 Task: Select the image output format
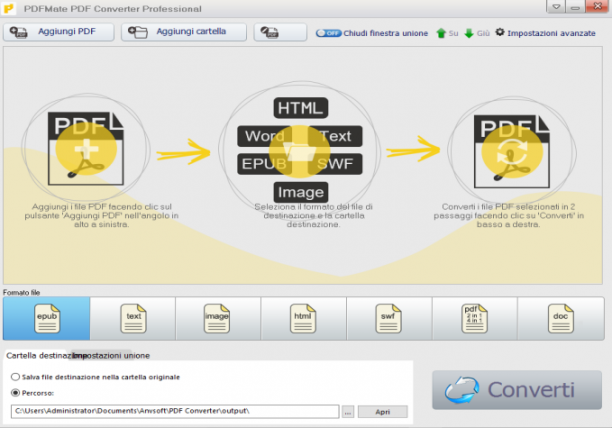[x=218, y=318]
